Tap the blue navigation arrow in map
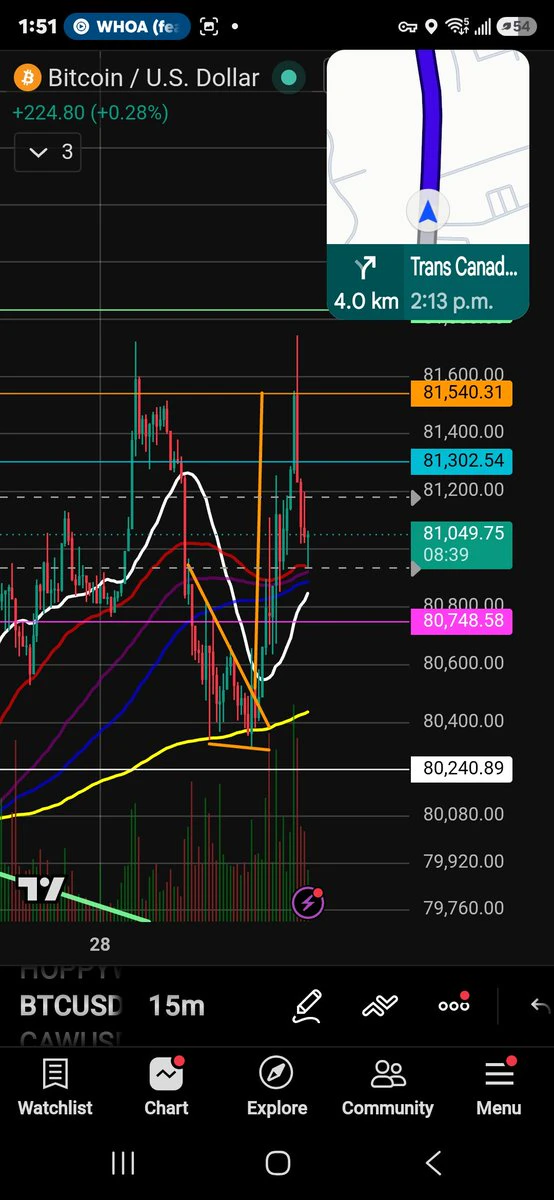The image size is (554, 1200). [428, 212]
